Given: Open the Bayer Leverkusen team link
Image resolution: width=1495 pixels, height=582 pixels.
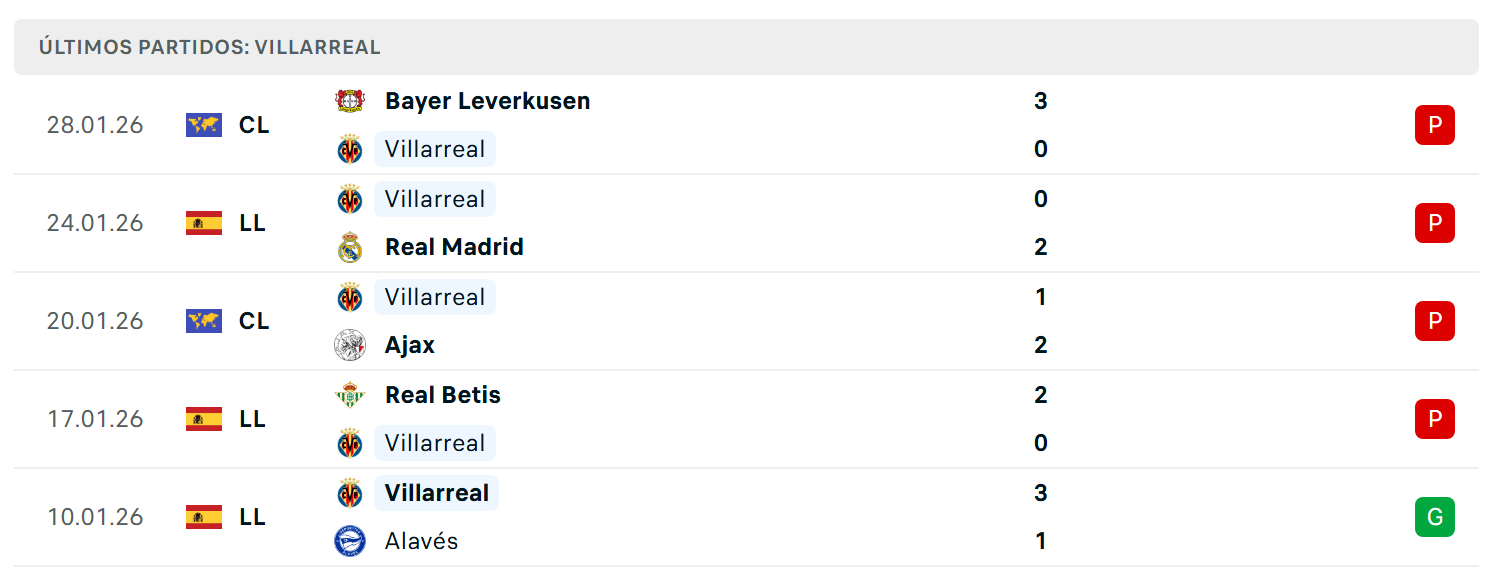Looking at the screenshot, I should point(487,101).
